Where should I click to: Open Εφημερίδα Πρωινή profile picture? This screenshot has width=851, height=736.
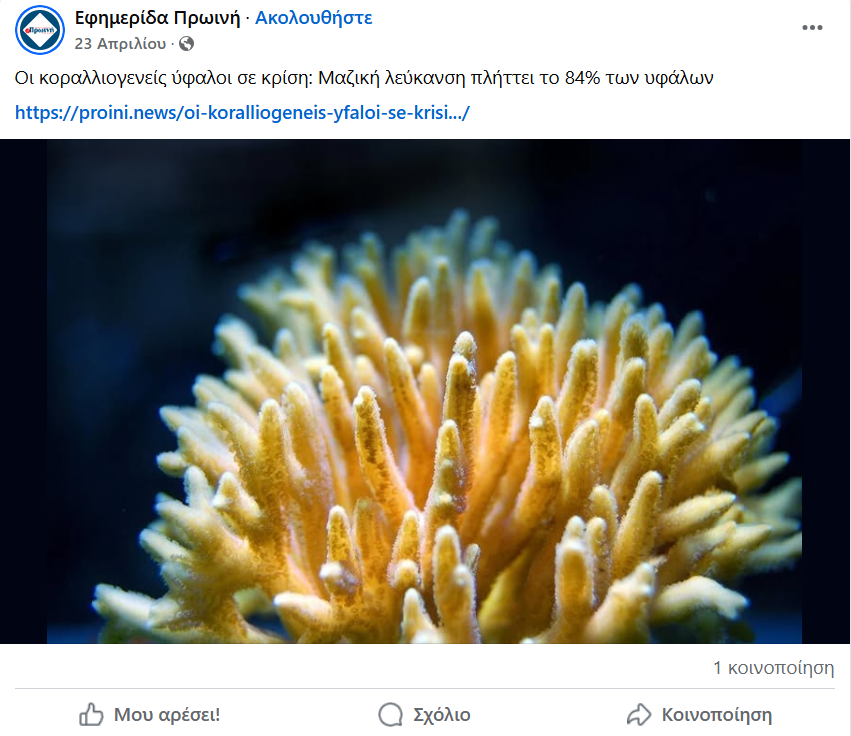point(40,30)
